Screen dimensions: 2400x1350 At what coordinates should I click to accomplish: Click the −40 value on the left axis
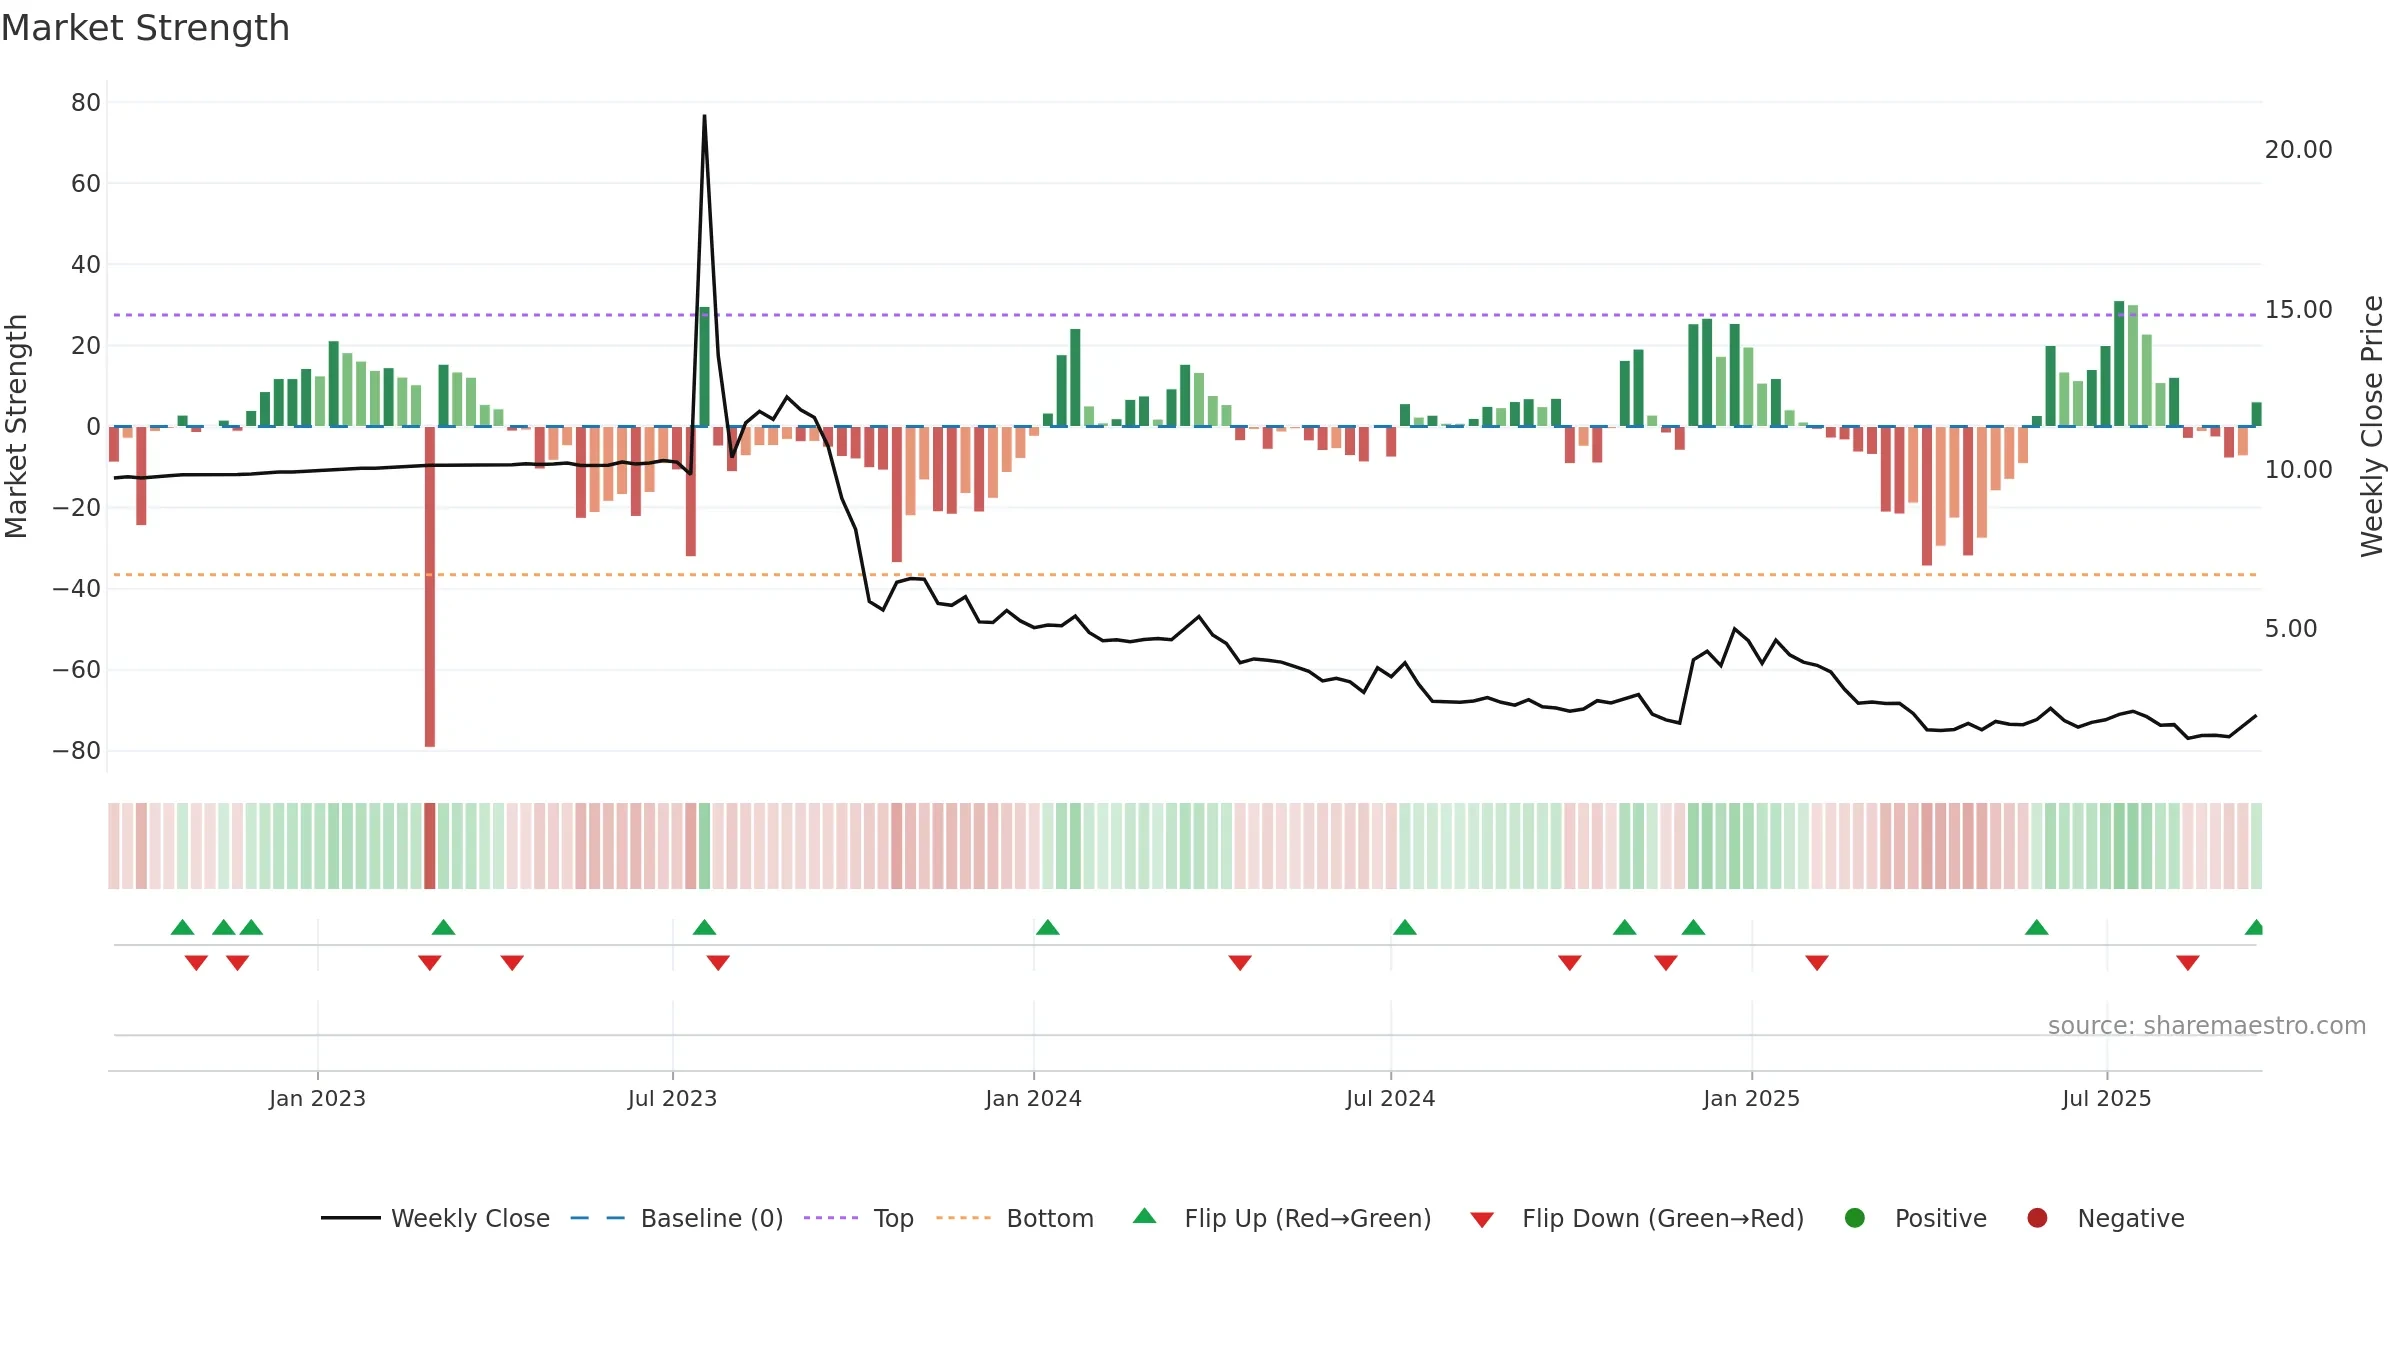[77, 589]
